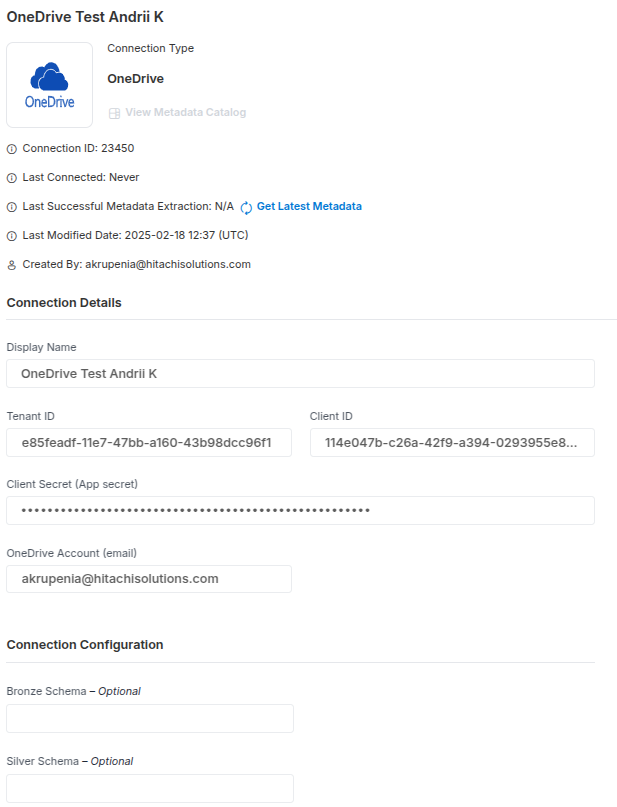Click the user icon beside Created By
The image size is (617, 807).
tap(11, 265)
